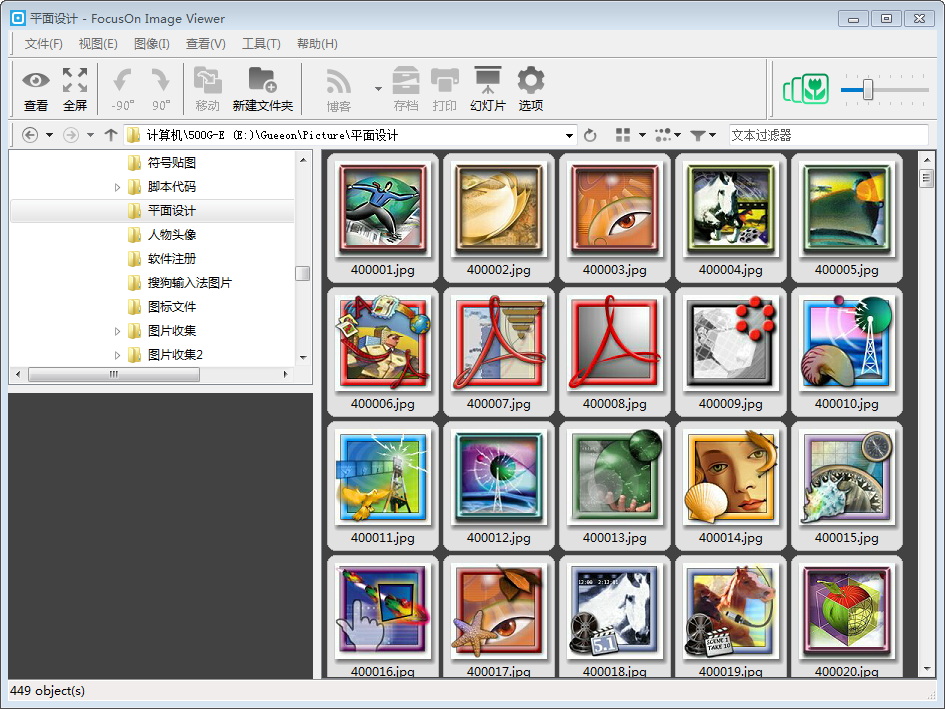Screen dimensions: 945x709
Task: Expand the 脚本代码 folder tree node
Action: pyautogui.click(x=117, y=187)
